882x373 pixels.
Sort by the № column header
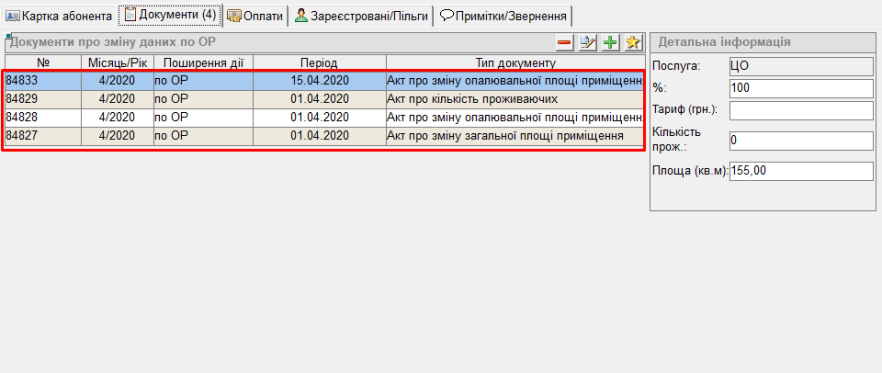[43, 62]
